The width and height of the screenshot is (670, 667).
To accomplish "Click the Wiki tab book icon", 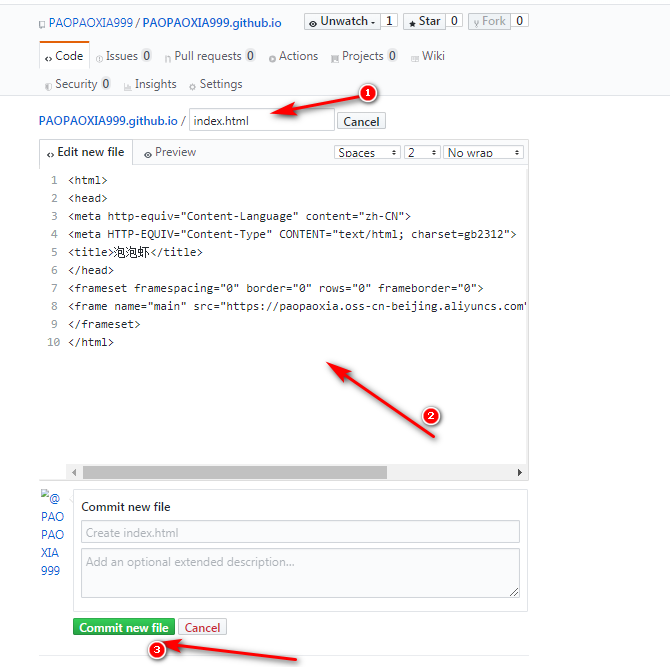I will 414,59.
